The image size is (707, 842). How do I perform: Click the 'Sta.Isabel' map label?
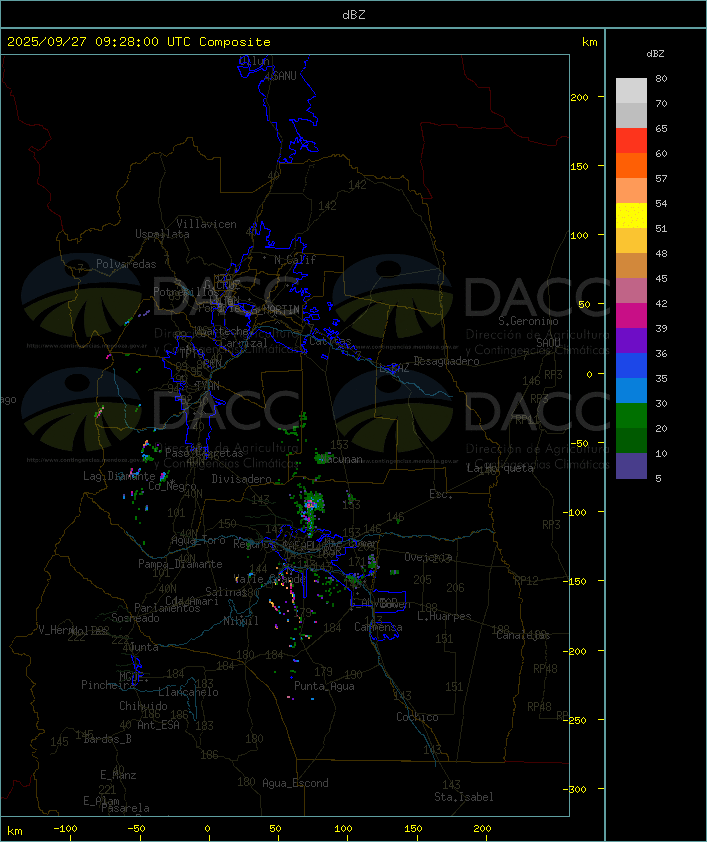(x=464, y=797)
